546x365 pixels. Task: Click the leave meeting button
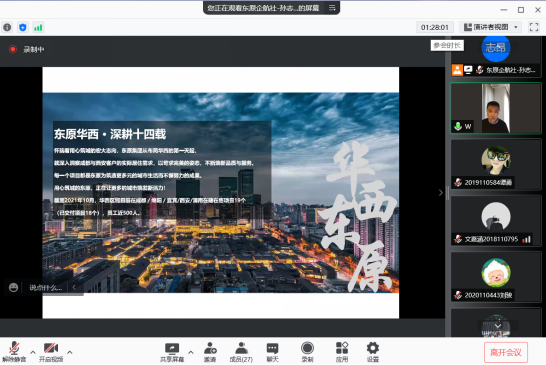pyautogui.click(x=506, y=352)
